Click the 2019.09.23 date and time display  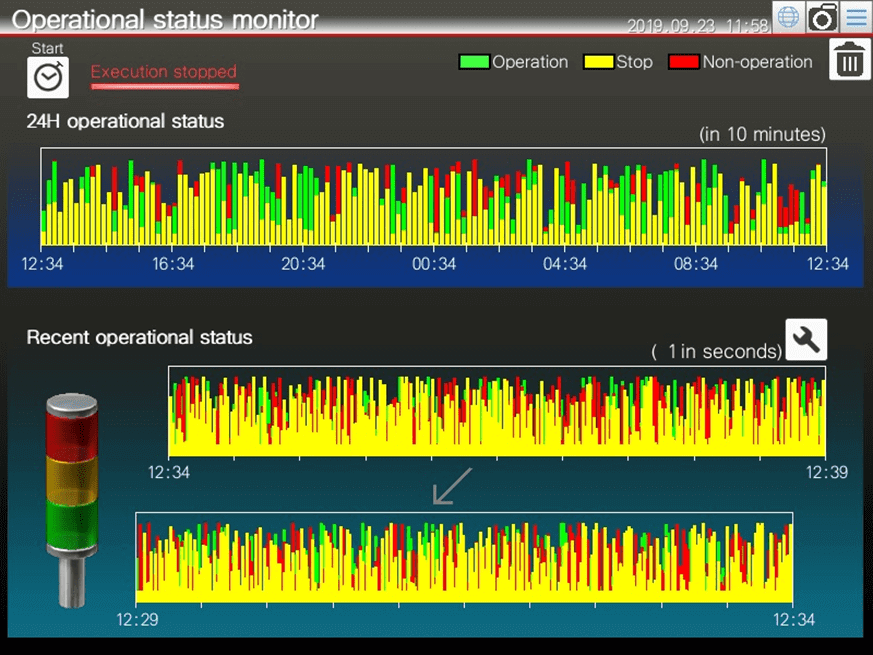tap(697, 26)
